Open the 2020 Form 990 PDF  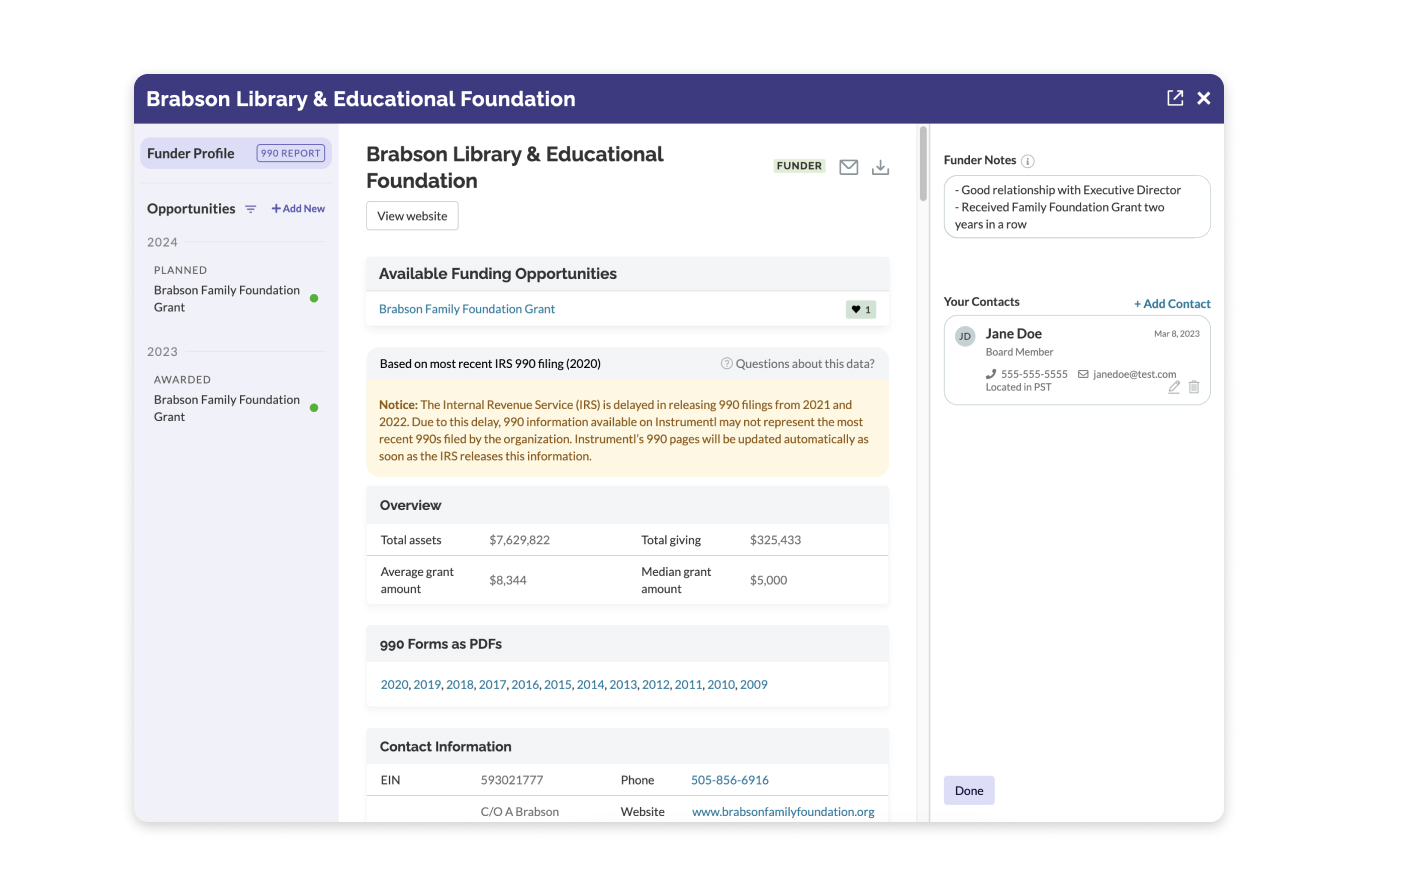click(394, 685)
